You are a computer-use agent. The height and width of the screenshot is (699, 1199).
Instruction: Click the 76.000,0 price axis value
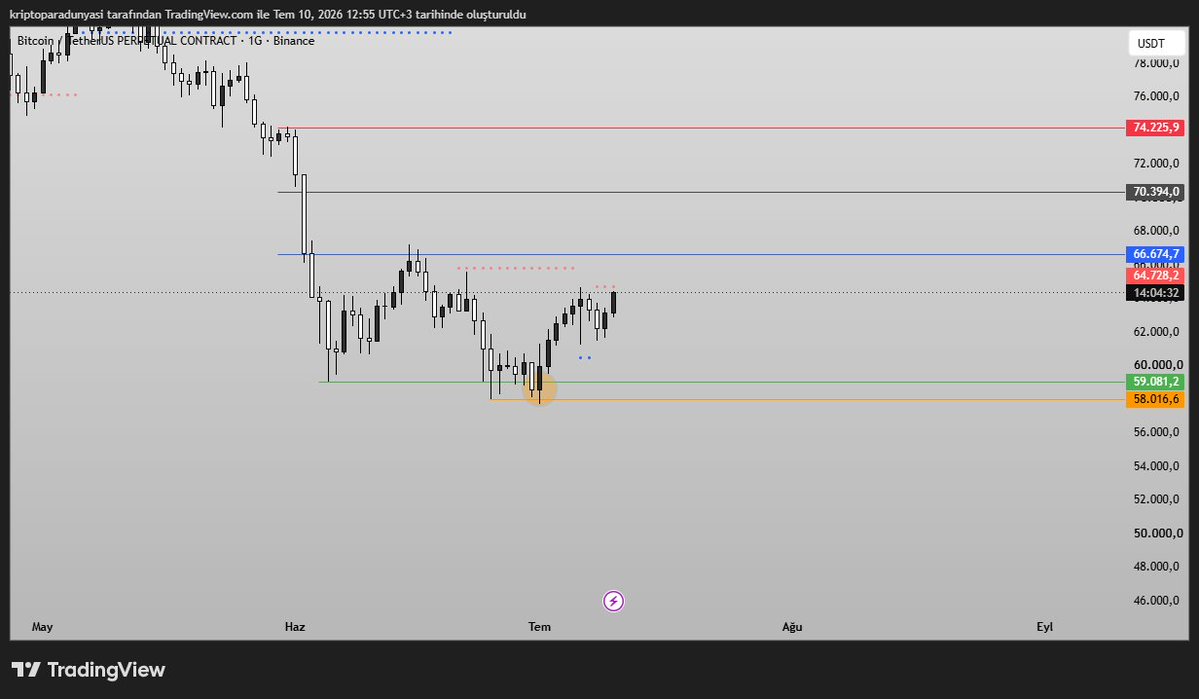point(1156,96)
